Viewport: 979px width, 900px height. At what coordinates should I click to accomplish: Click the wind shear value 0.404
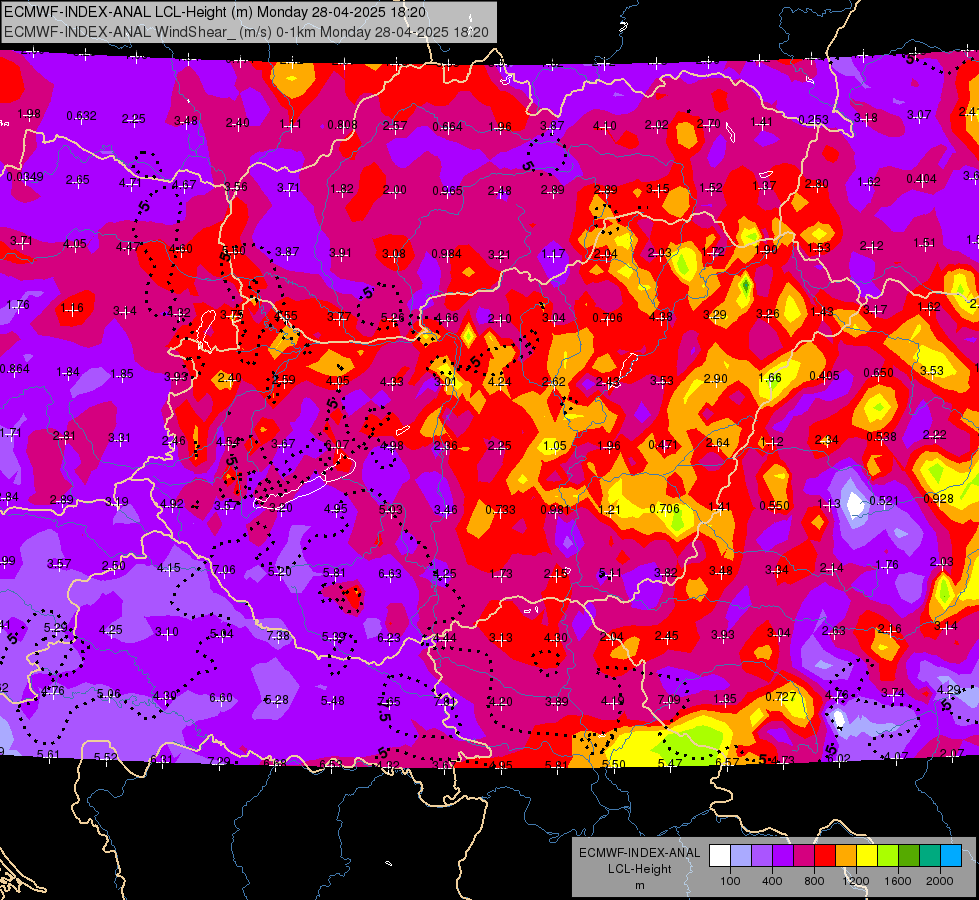click(922, 179)
